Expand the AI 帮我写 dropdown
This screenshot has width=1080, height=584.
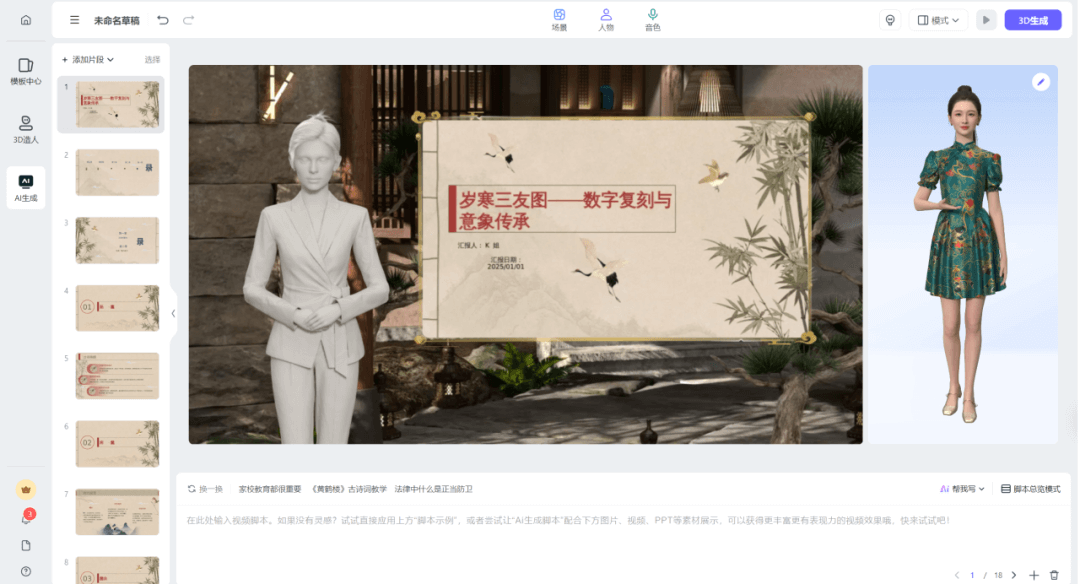click(962, 489)
